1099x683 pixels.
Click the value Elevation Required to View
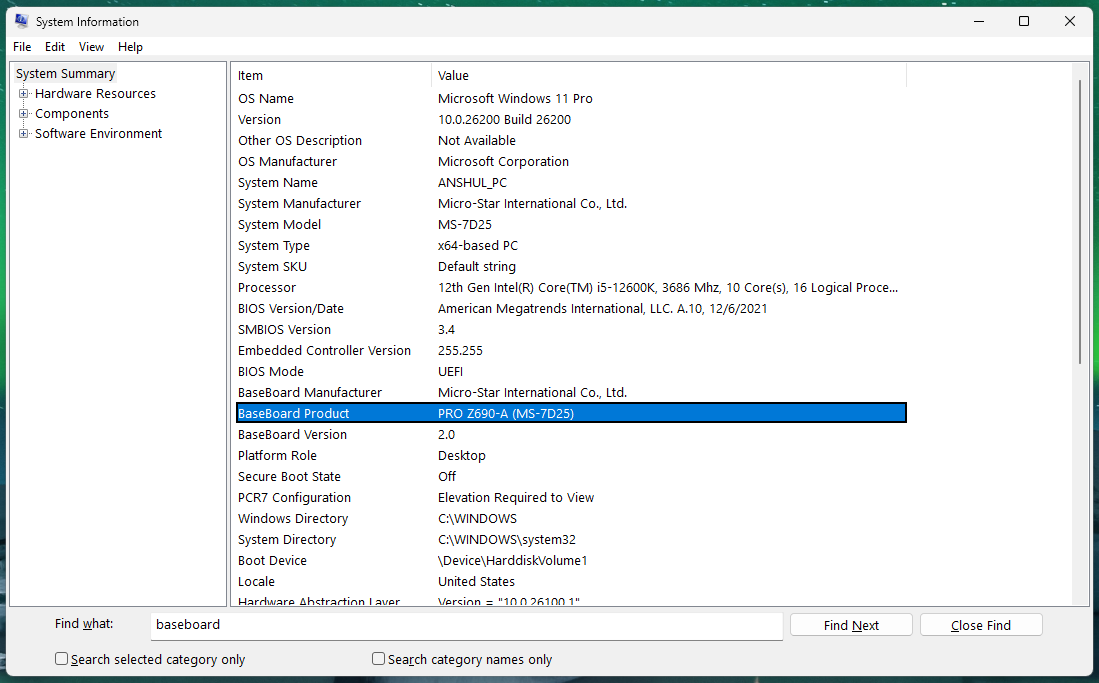[x=516, y=498]
